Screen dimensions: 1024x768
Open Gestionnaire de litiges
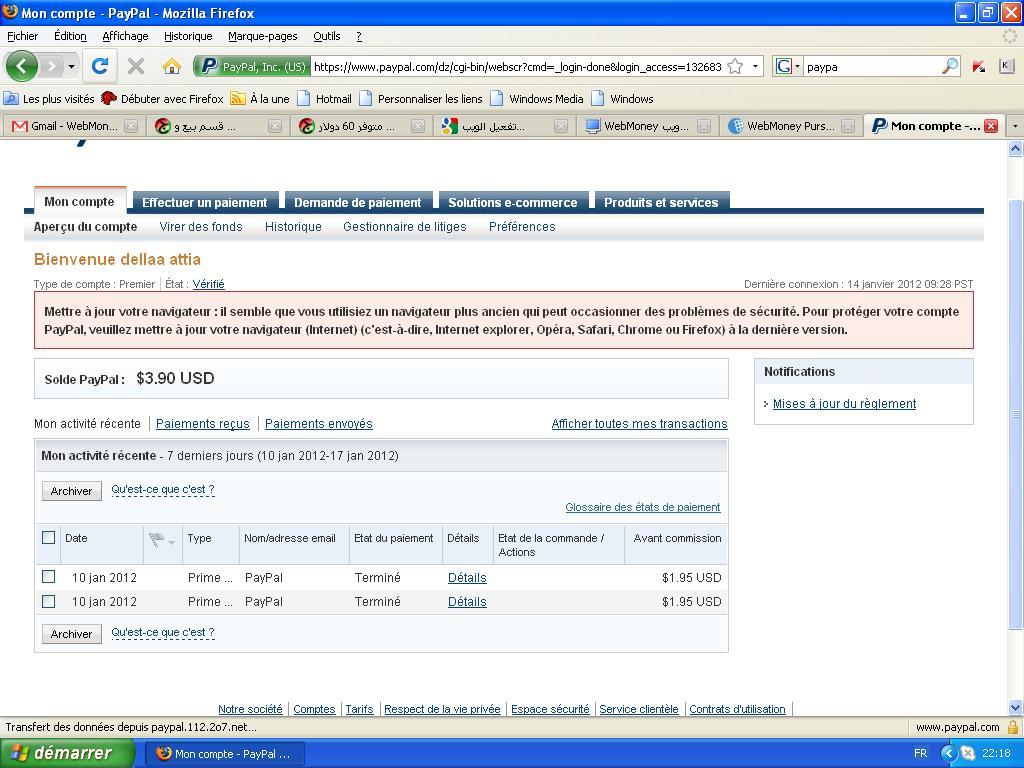pyautogui.click(x=405, y=227)
